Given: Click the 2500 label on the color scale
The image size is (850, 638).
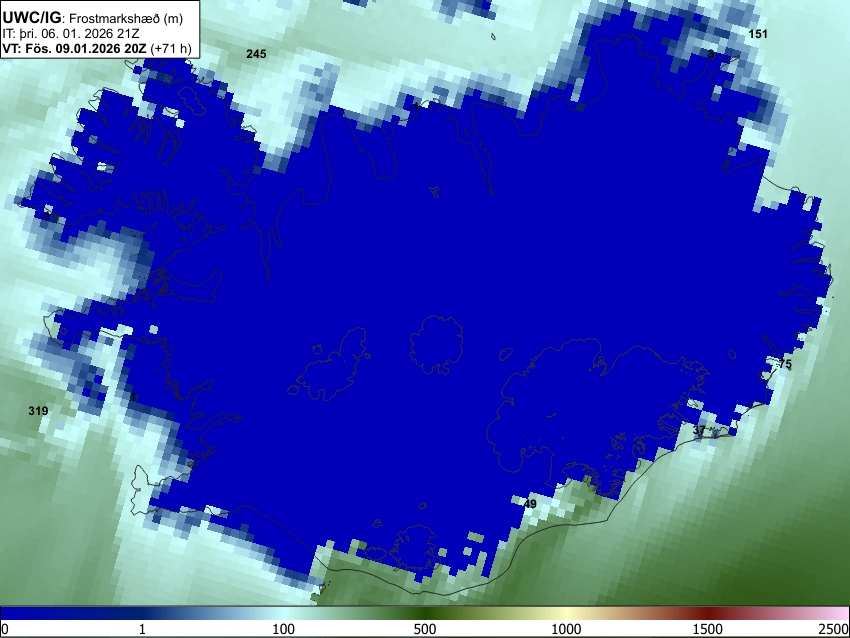Looking at the screenshot, I should 834,629.
